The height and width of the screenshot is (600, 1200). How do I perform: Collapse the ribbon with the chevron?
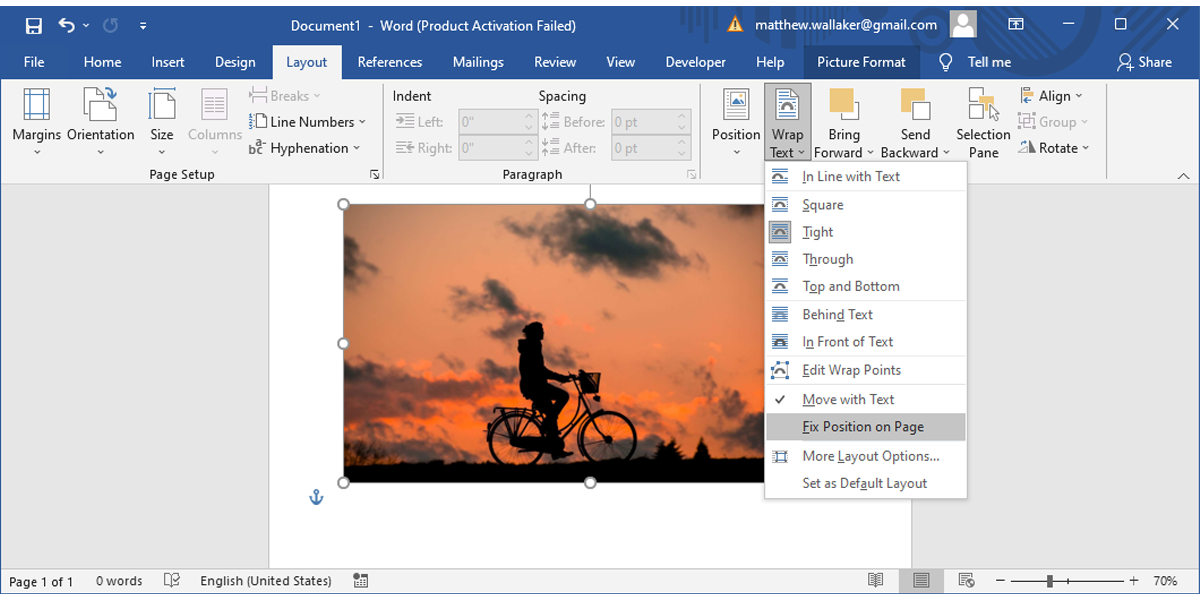point(1184,175)
